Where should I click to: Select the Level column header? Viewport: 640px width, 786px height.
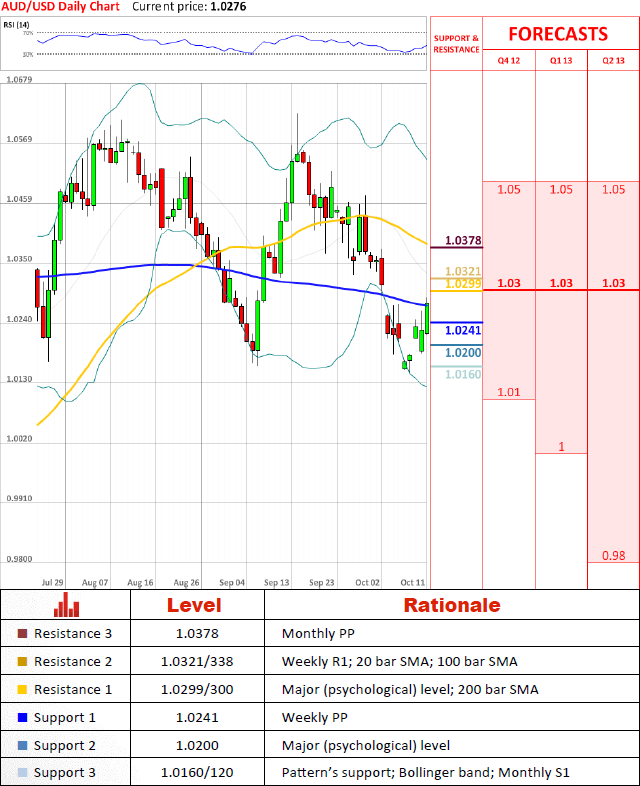point(194,605)
